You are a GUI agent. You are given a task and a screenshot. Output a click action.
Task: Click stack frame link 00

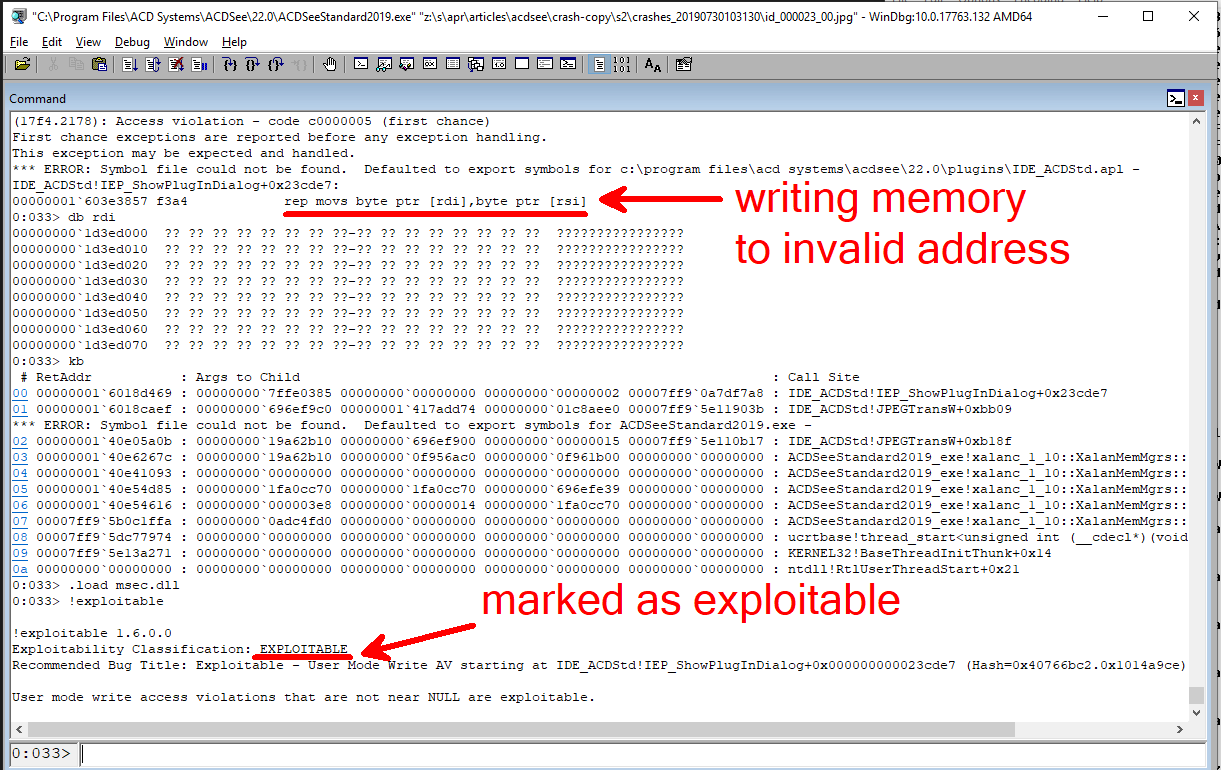(x=20, y=394)
